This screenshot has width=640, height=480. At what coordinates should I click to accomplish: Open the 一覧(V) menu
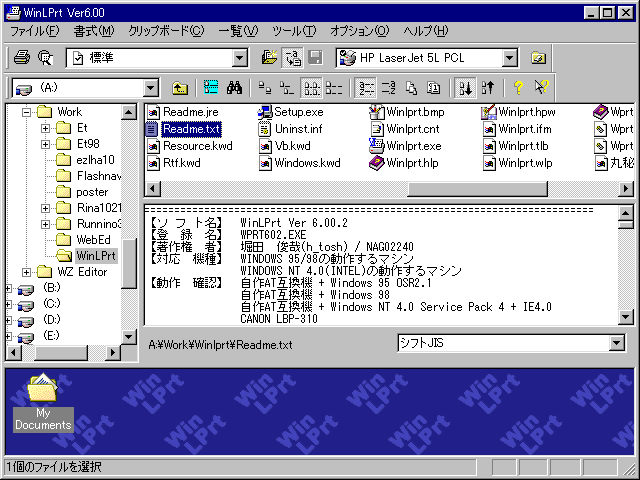tap(238, 31)
